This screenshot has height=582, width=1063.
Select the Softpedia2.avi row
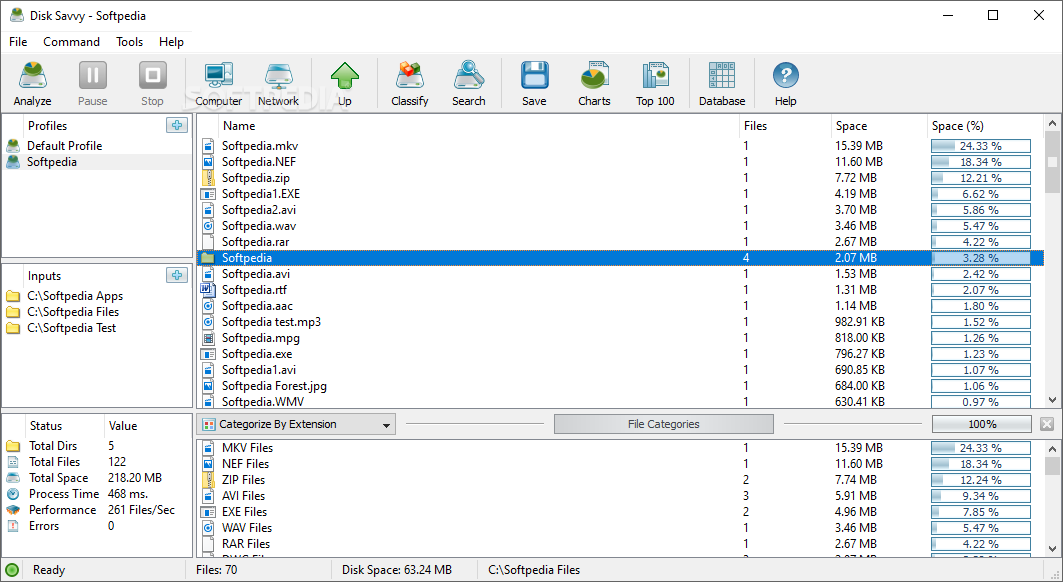(x=620, y=210)
